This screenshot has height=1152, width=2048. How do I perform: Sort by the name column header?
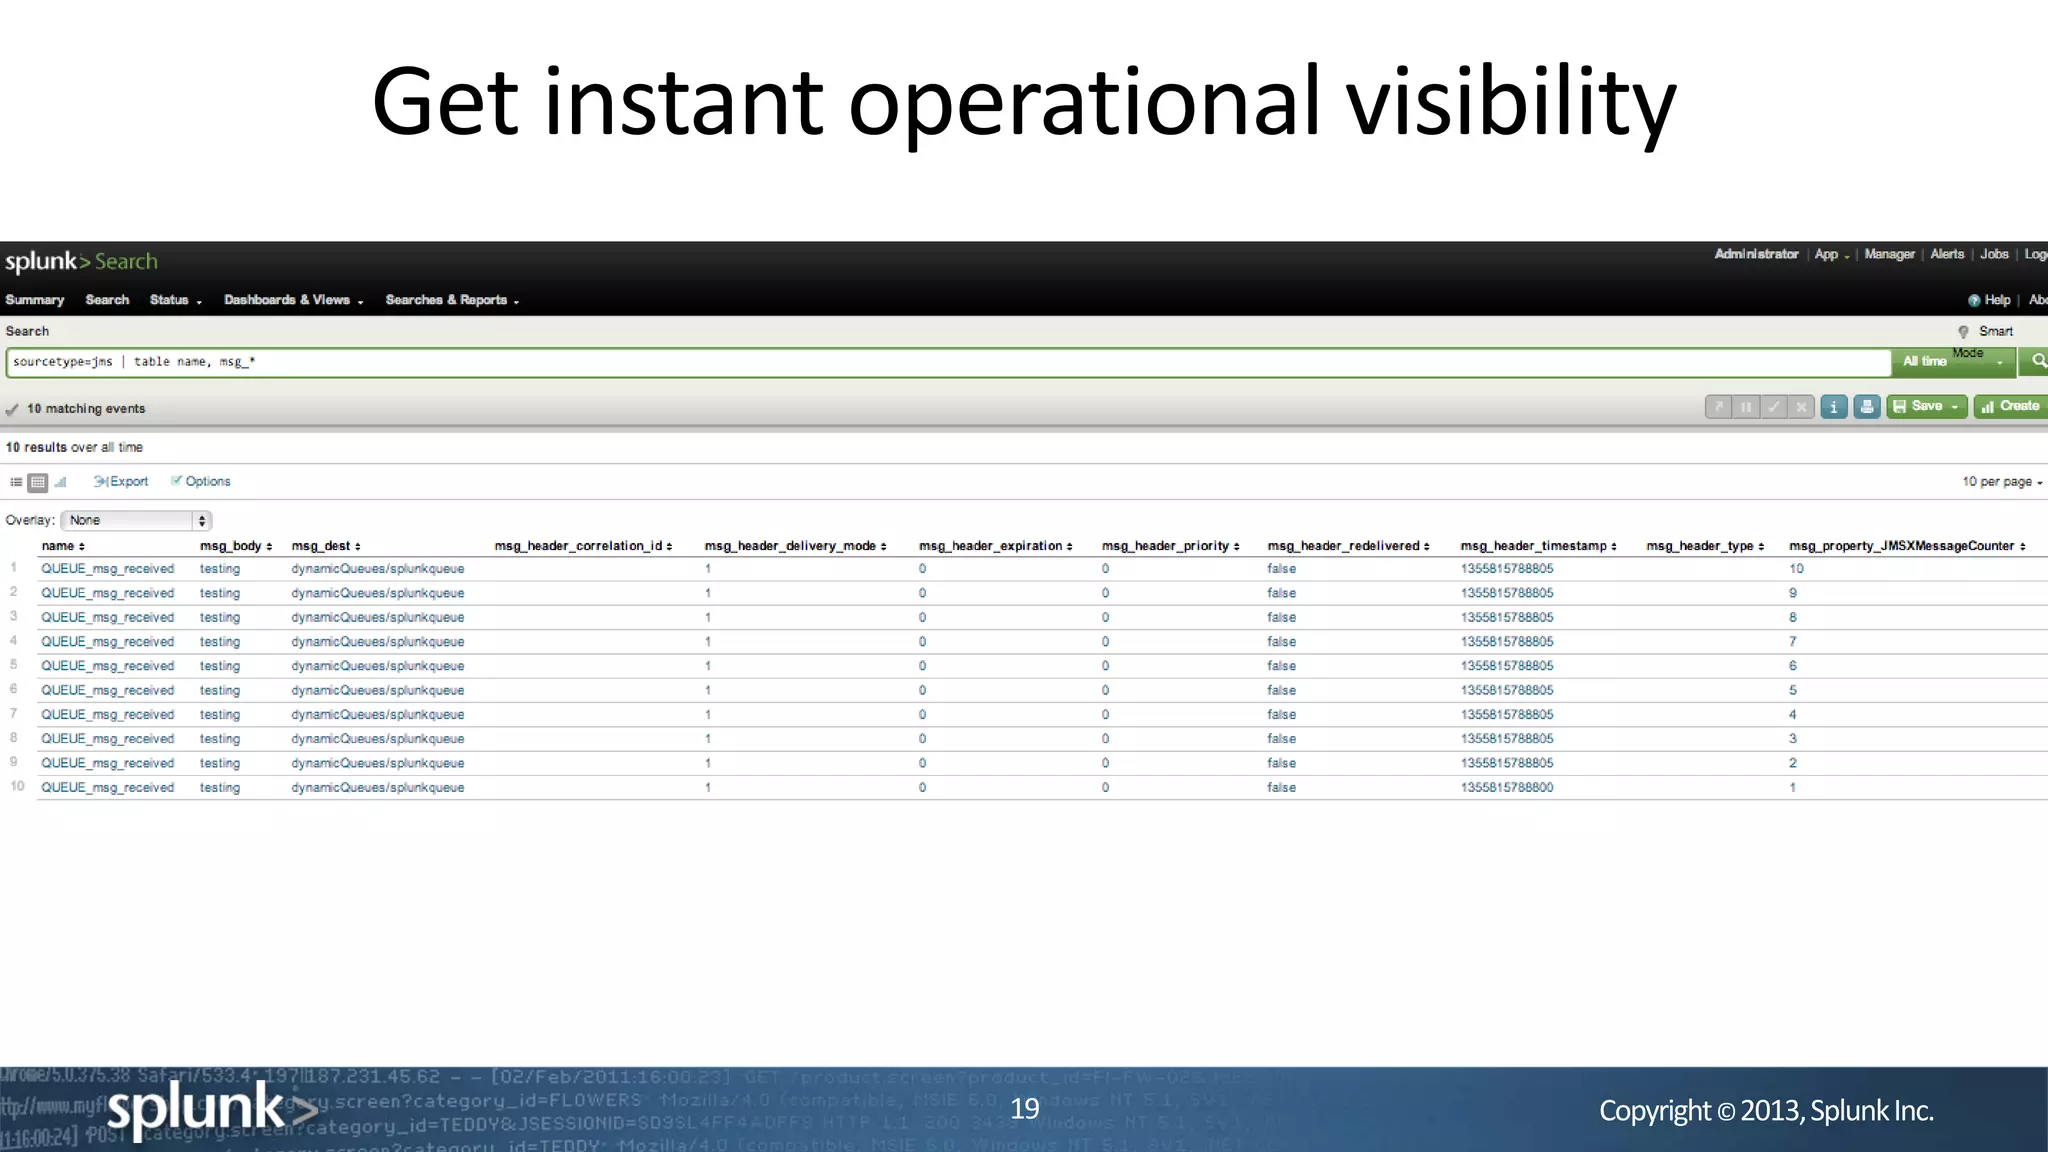63,546
